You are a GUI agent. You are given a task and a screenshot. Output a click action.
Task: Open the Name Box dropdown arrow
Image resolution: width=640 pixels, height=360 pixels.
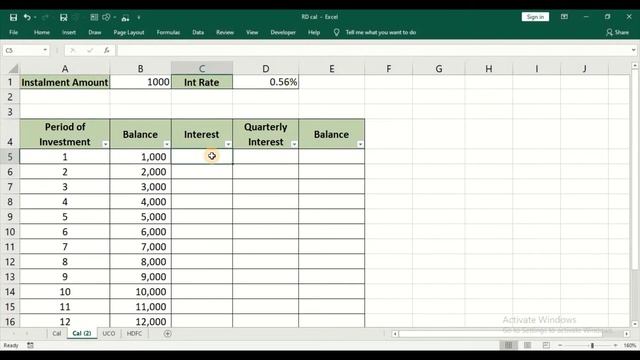[x=45, y=50]
